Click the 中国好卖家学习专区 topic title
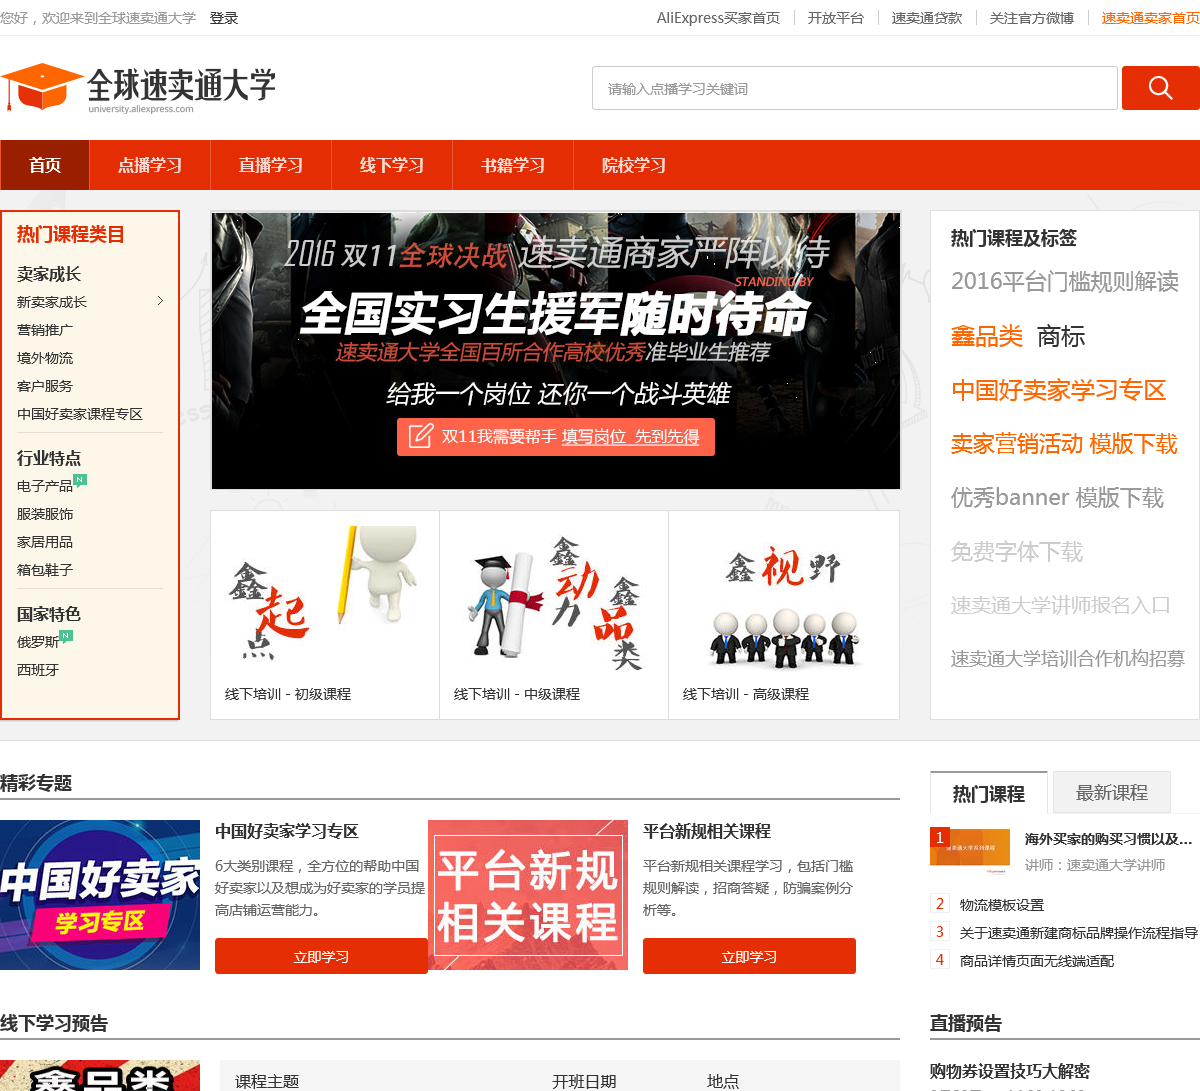 click(x=287, y=831)
